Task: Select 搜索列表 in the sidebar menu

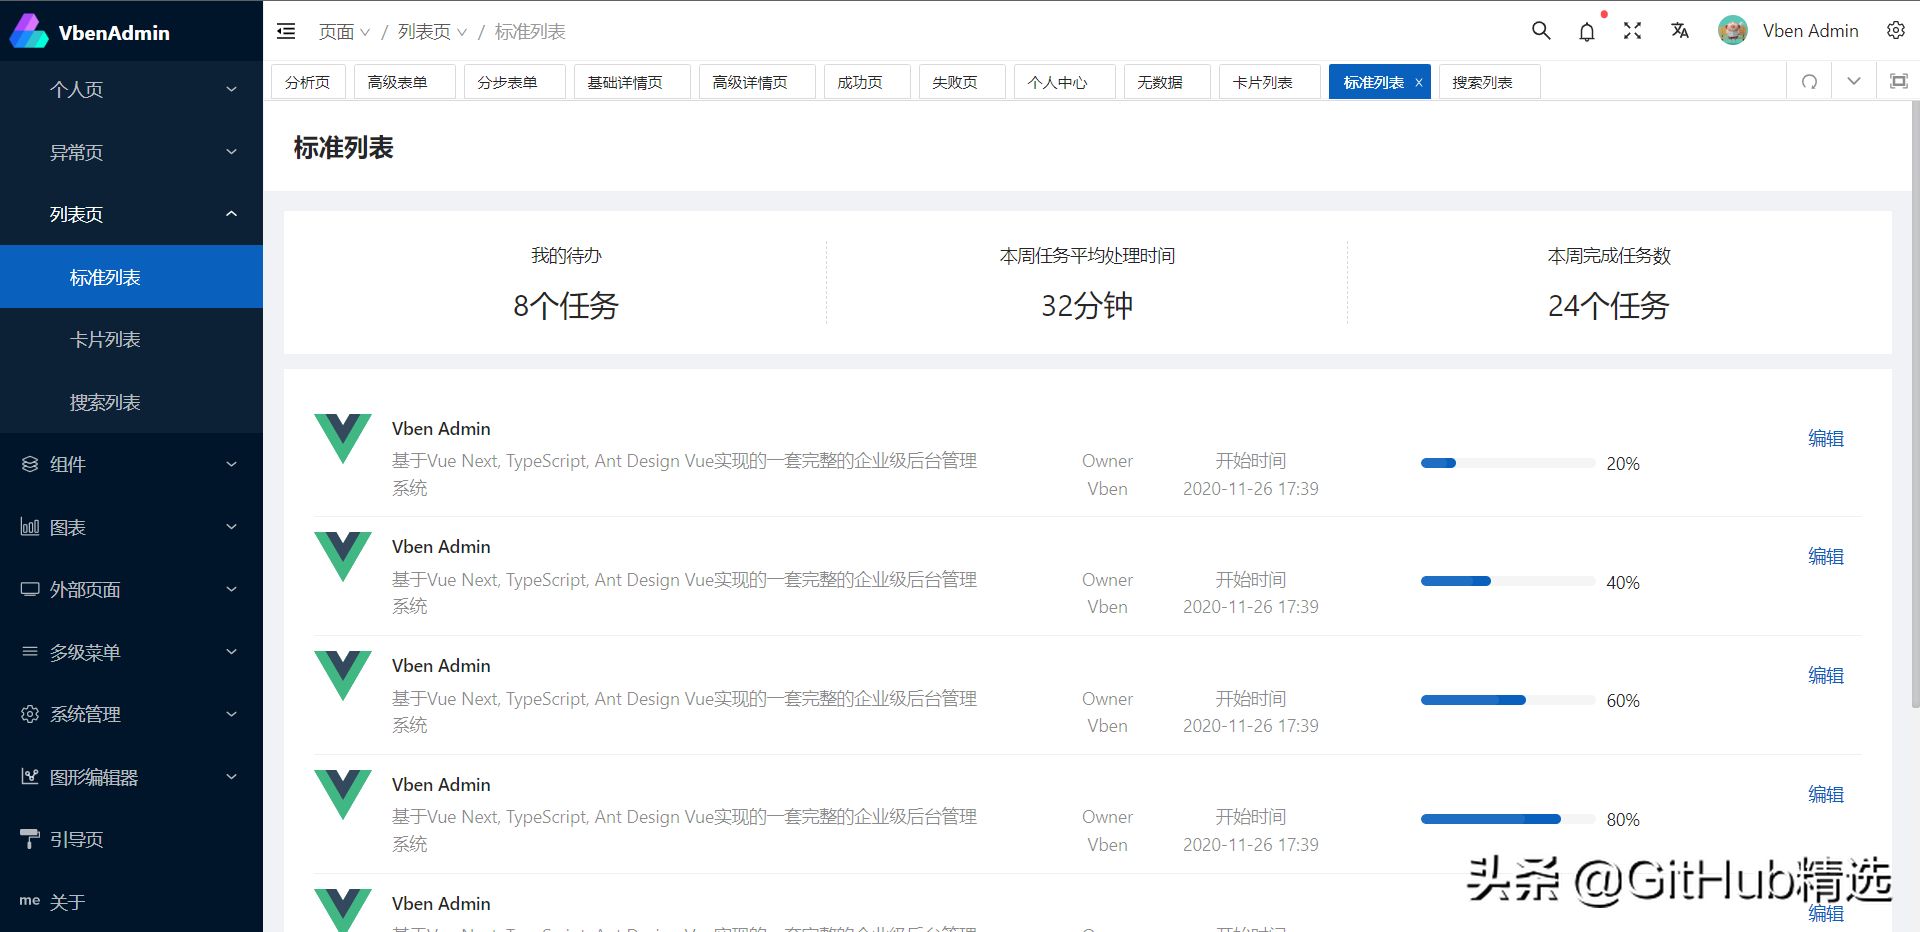Action: coord(105,401)
